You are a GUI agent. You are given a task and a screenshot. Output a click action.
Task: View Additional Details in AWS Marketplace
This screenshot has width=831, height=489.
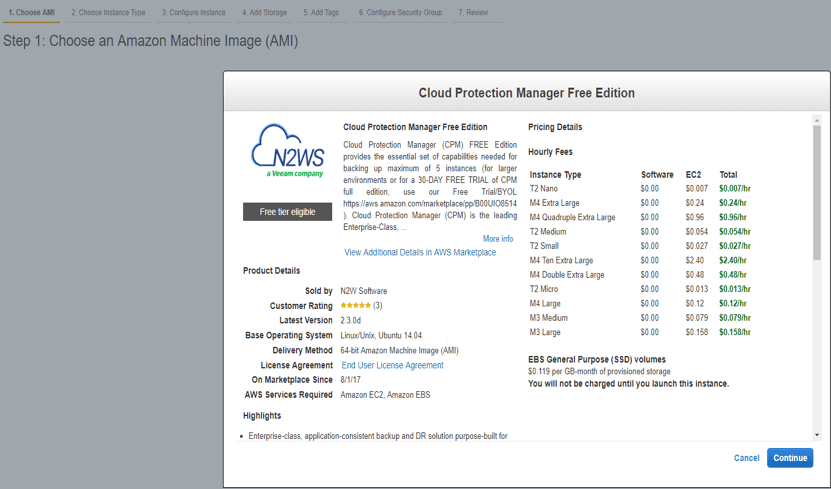(x=420, y=252)
